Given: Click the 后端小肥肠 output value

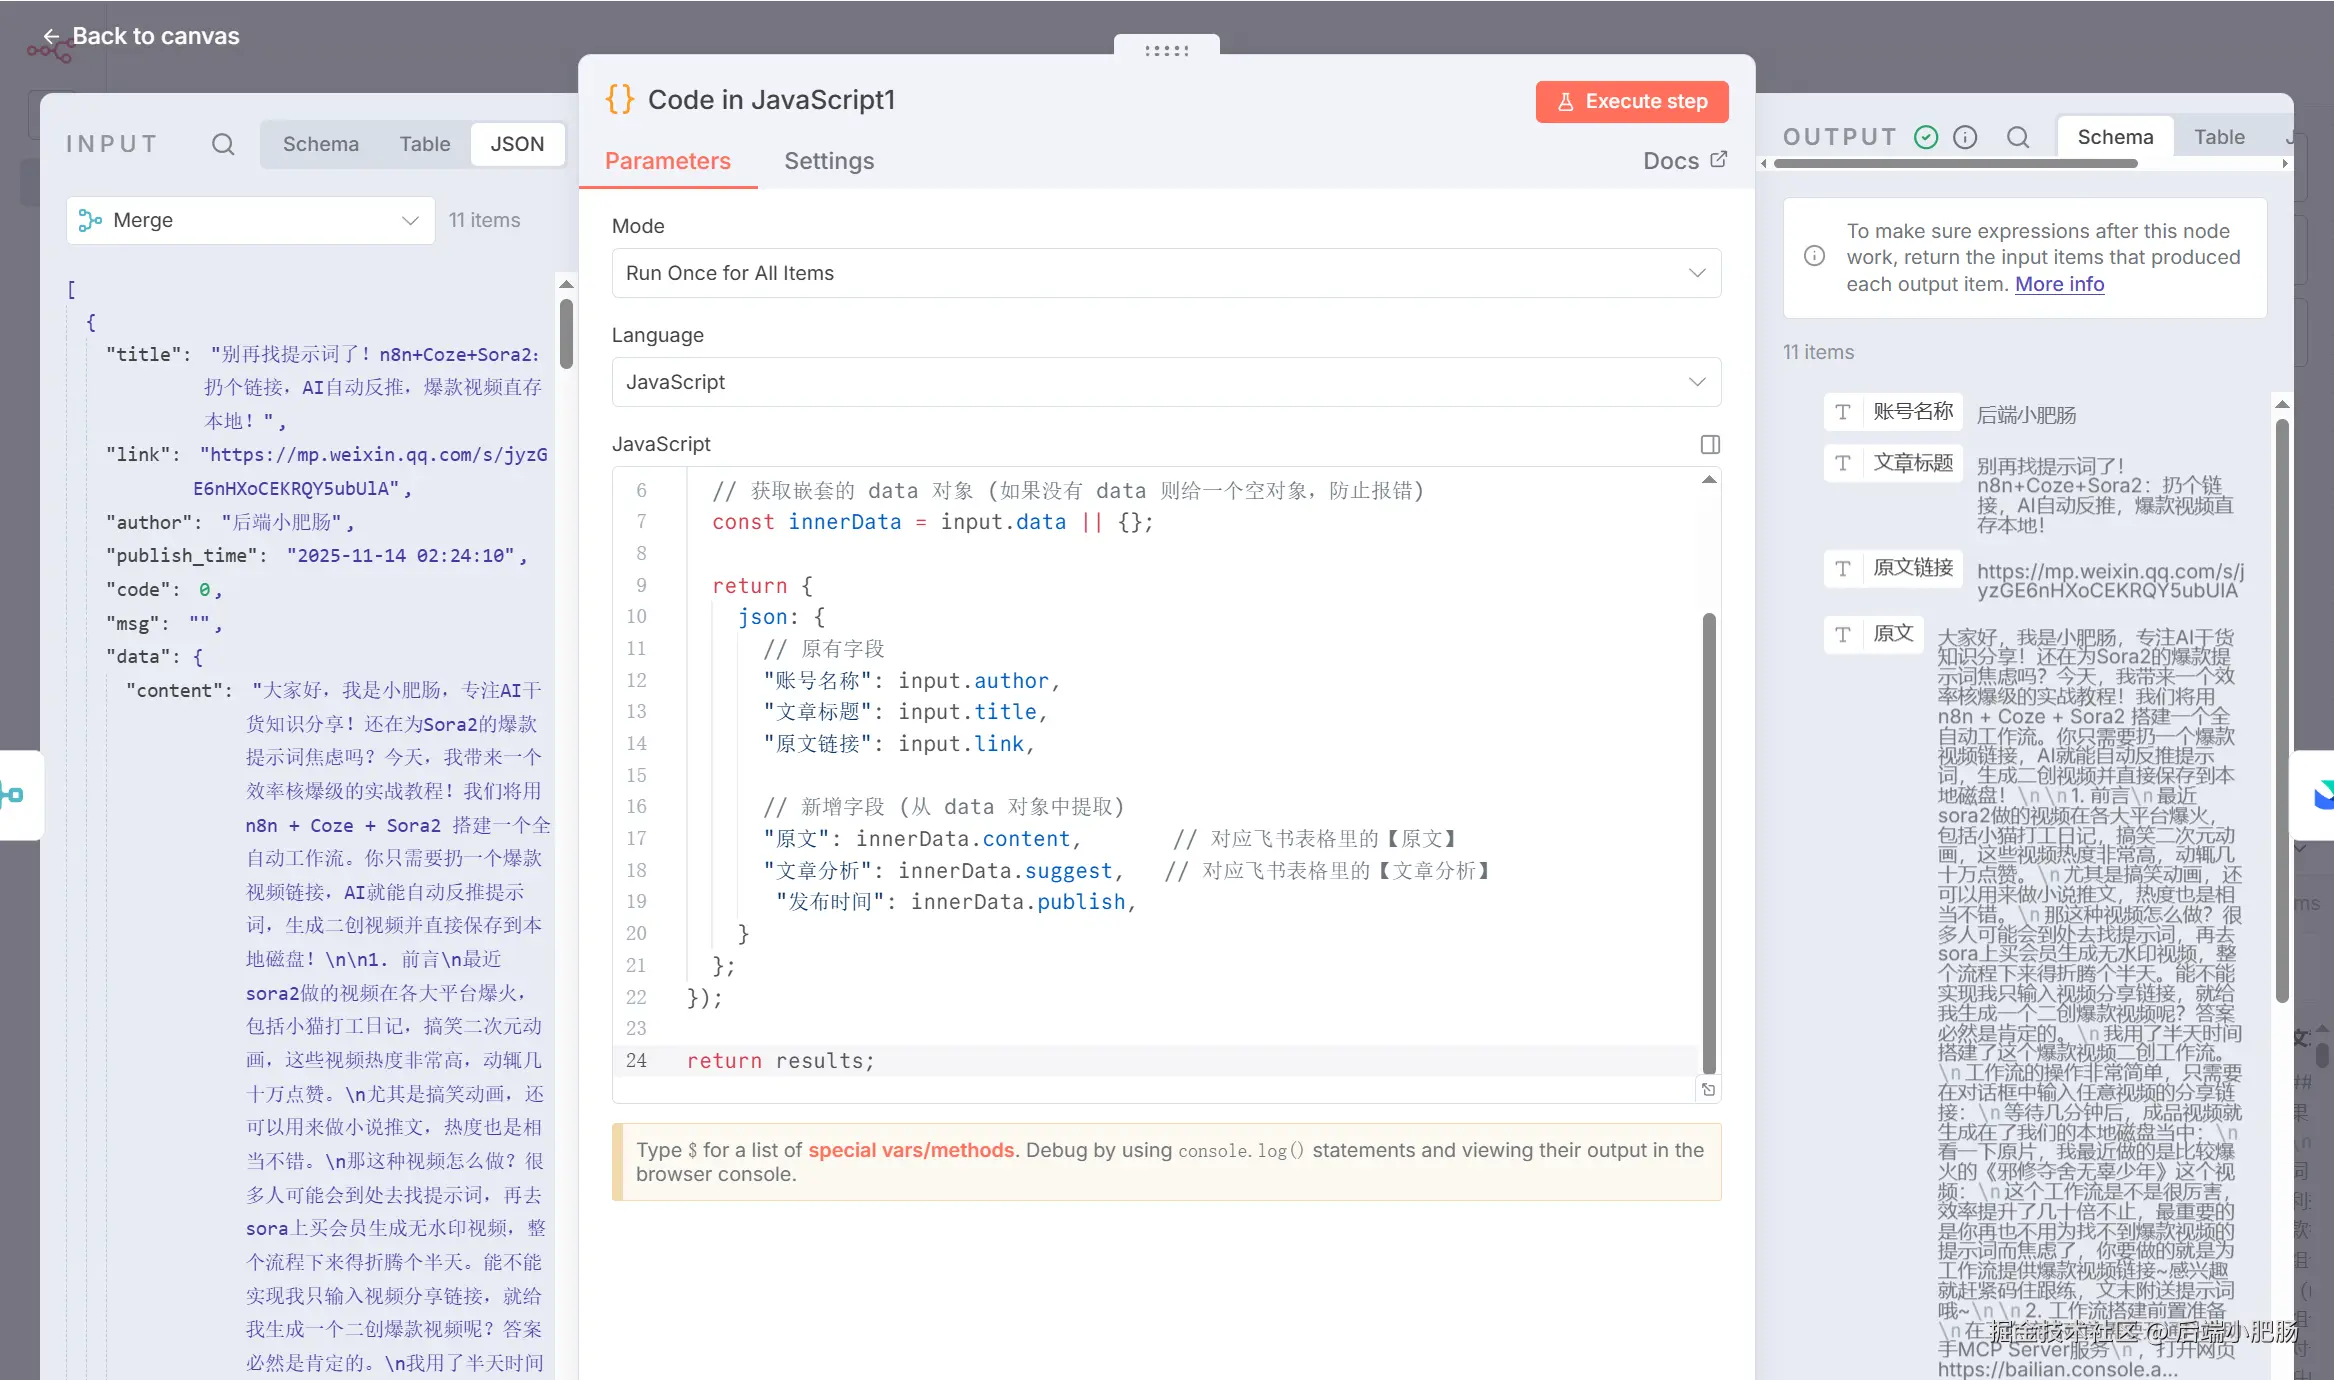Looking at the screenshot, I should [x=2026, y=414].
